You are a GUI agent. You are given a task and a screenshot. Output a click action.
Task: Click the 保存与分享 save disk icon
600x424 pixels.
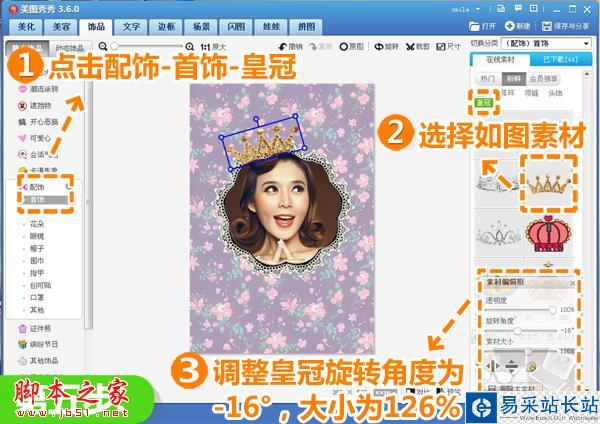[546, 26]
